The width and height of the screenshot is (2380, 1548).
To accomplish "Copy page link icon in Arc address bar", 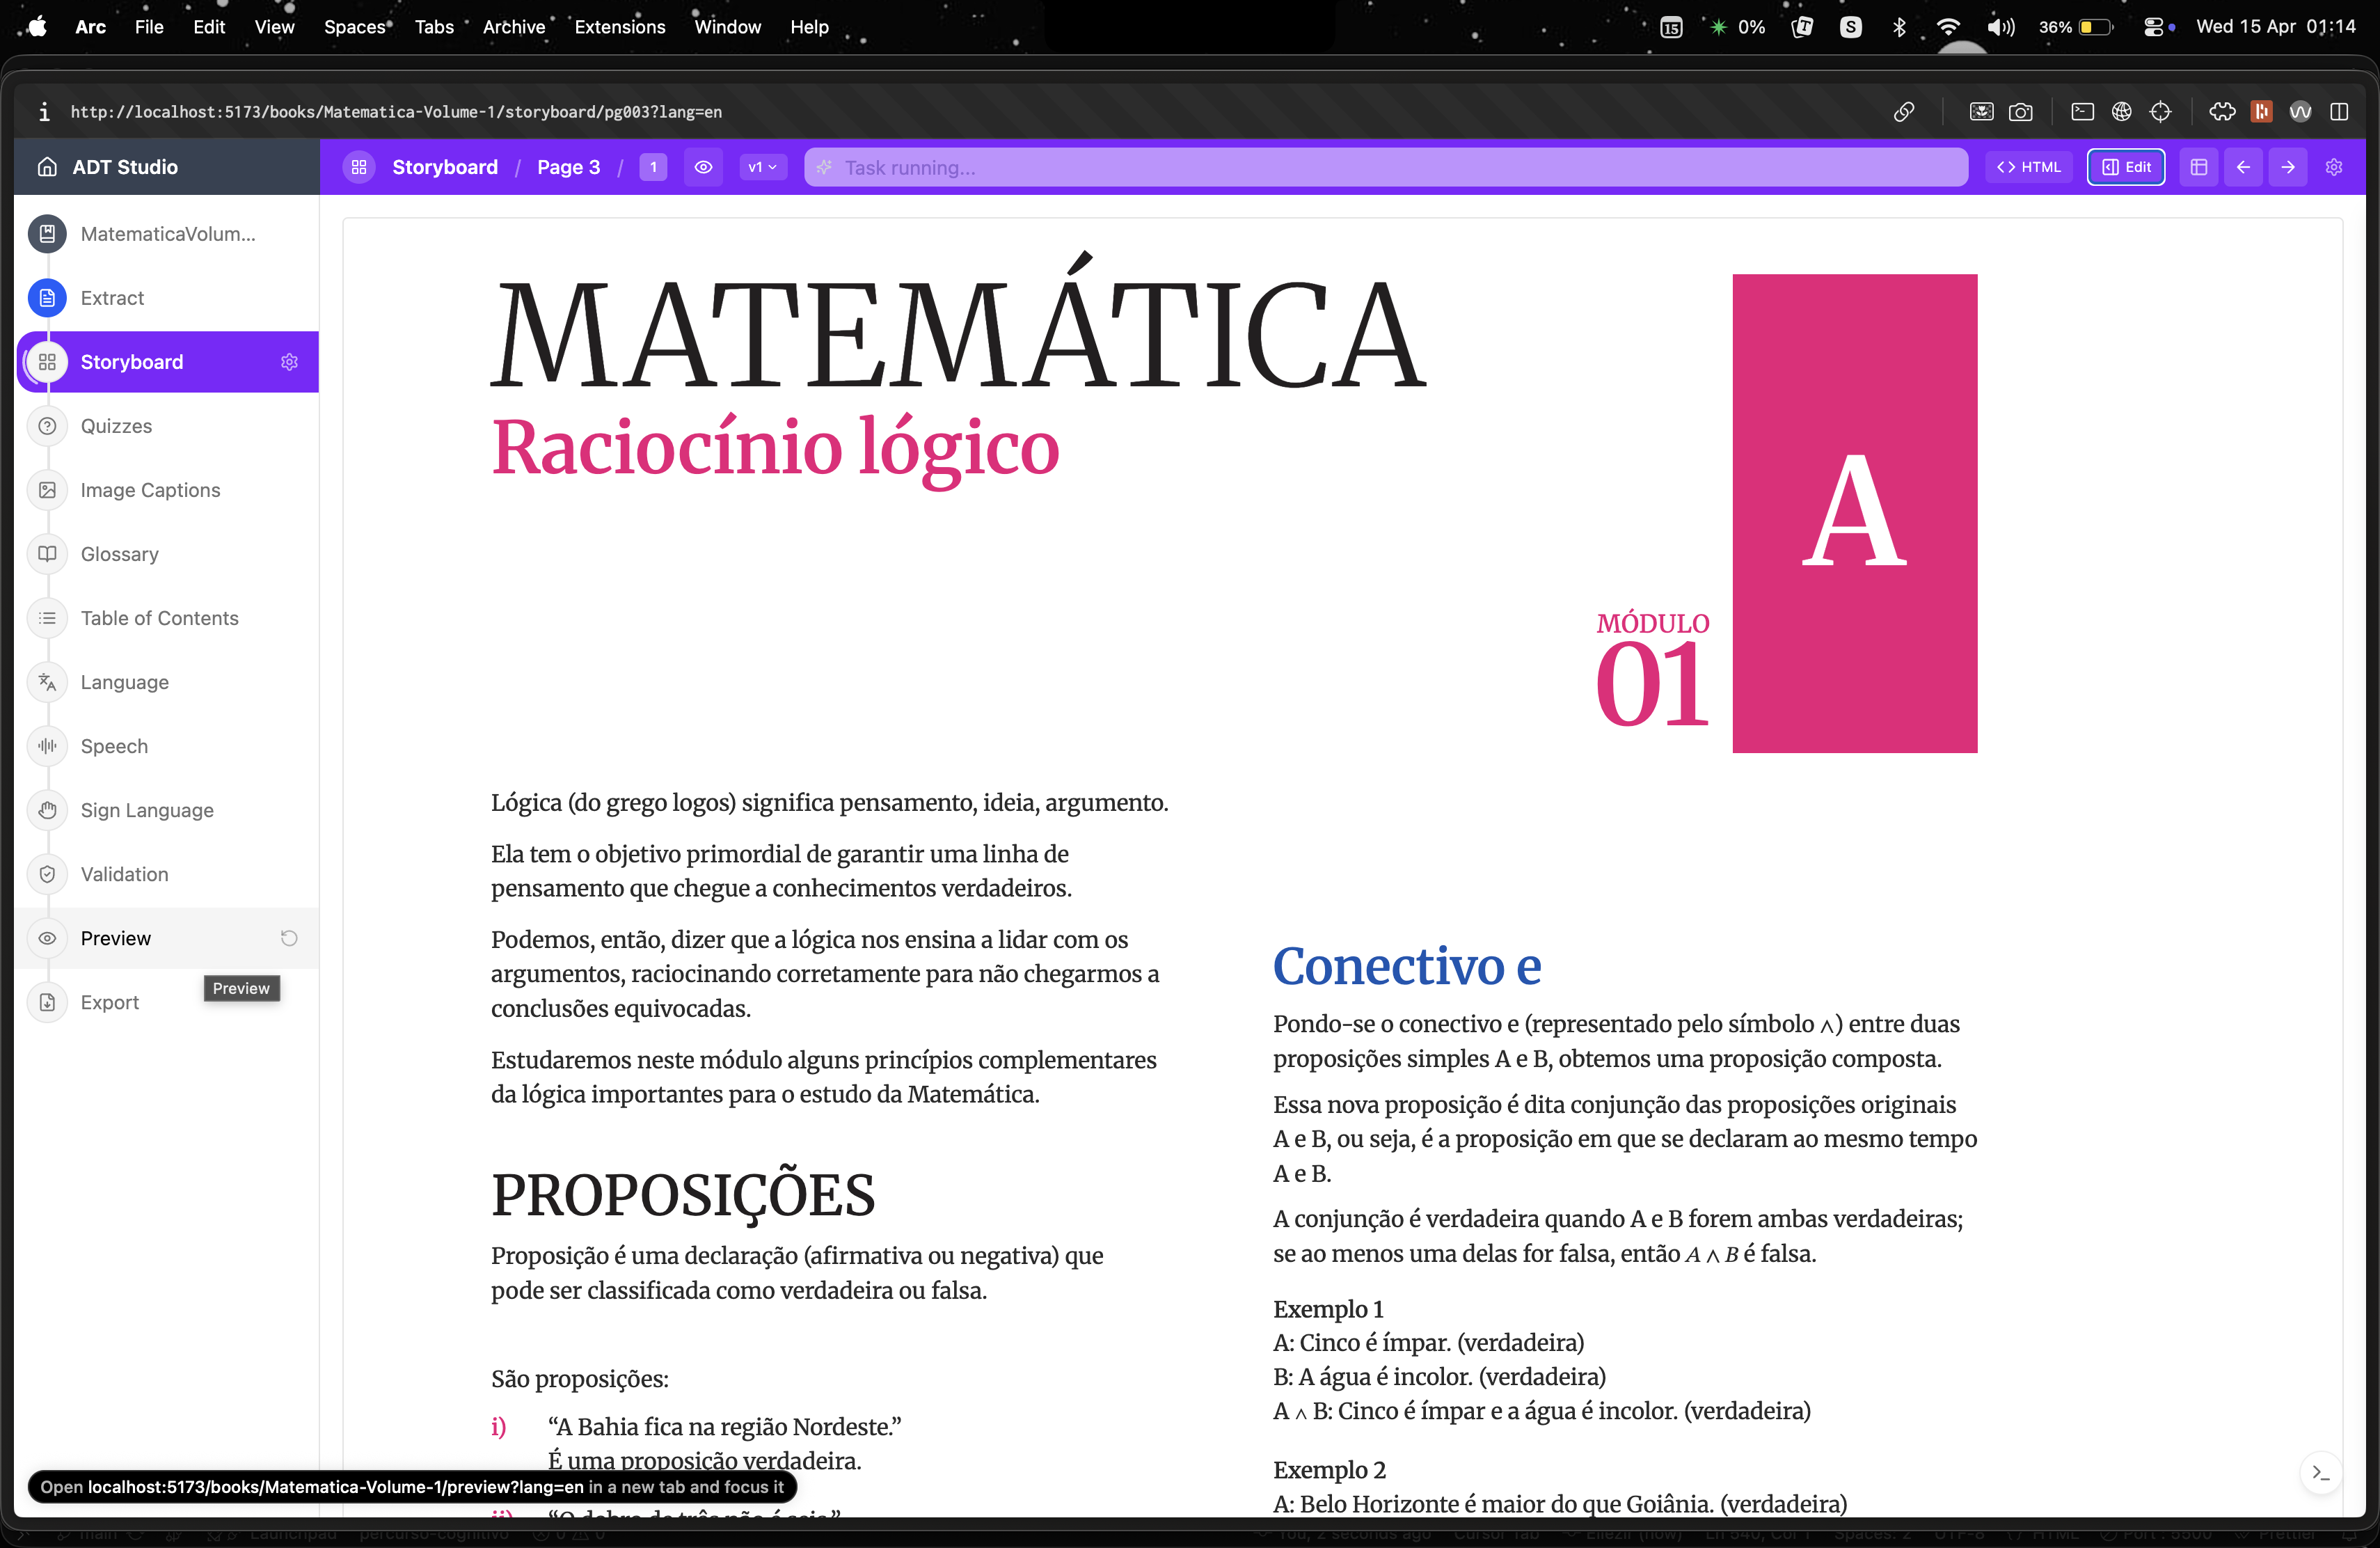I will pos(1904,112).
